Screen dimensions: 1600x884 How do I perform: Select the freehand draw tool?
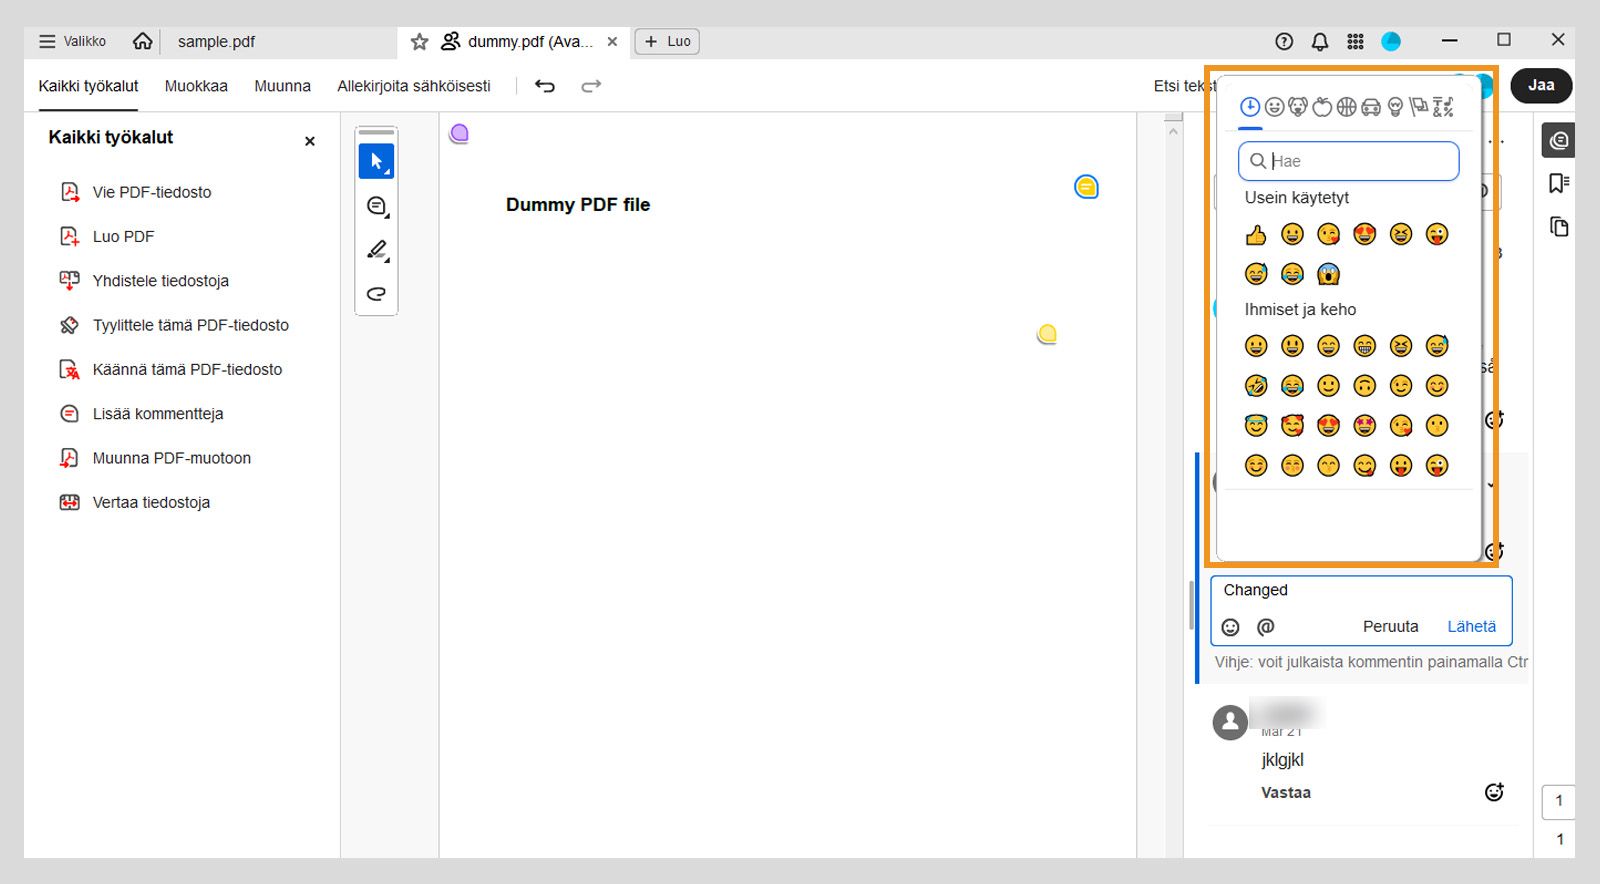(x=376, y=293)
